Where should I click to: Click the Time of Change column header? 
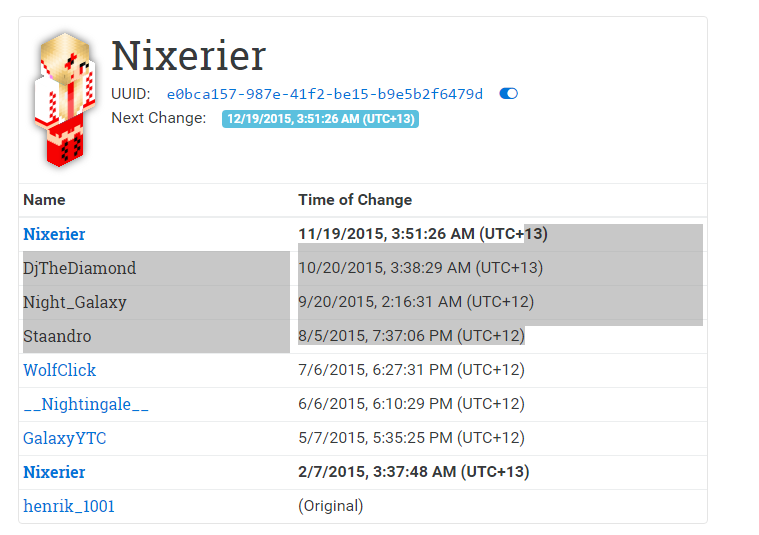coord(355,200)
